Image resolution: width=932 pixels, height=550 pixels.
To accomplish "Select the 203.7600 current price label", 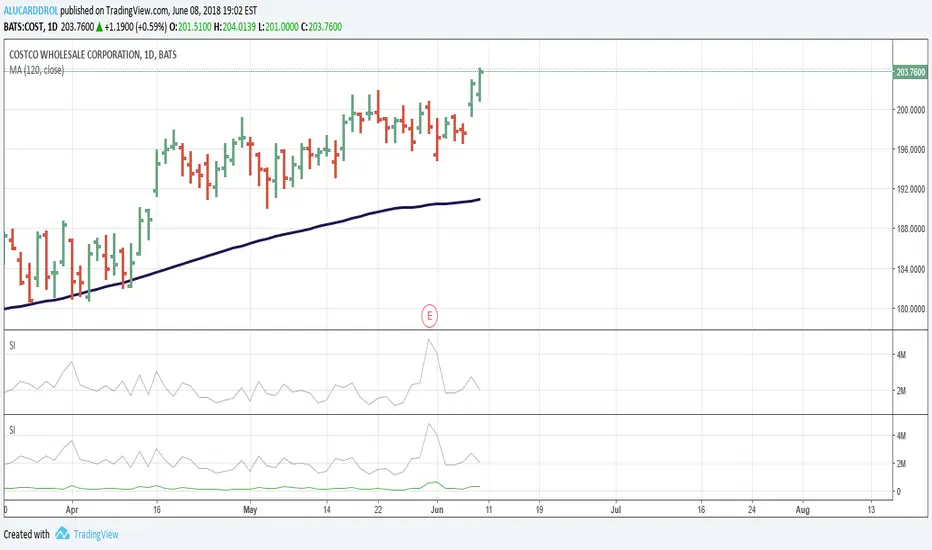I will (x=910, y=72).
